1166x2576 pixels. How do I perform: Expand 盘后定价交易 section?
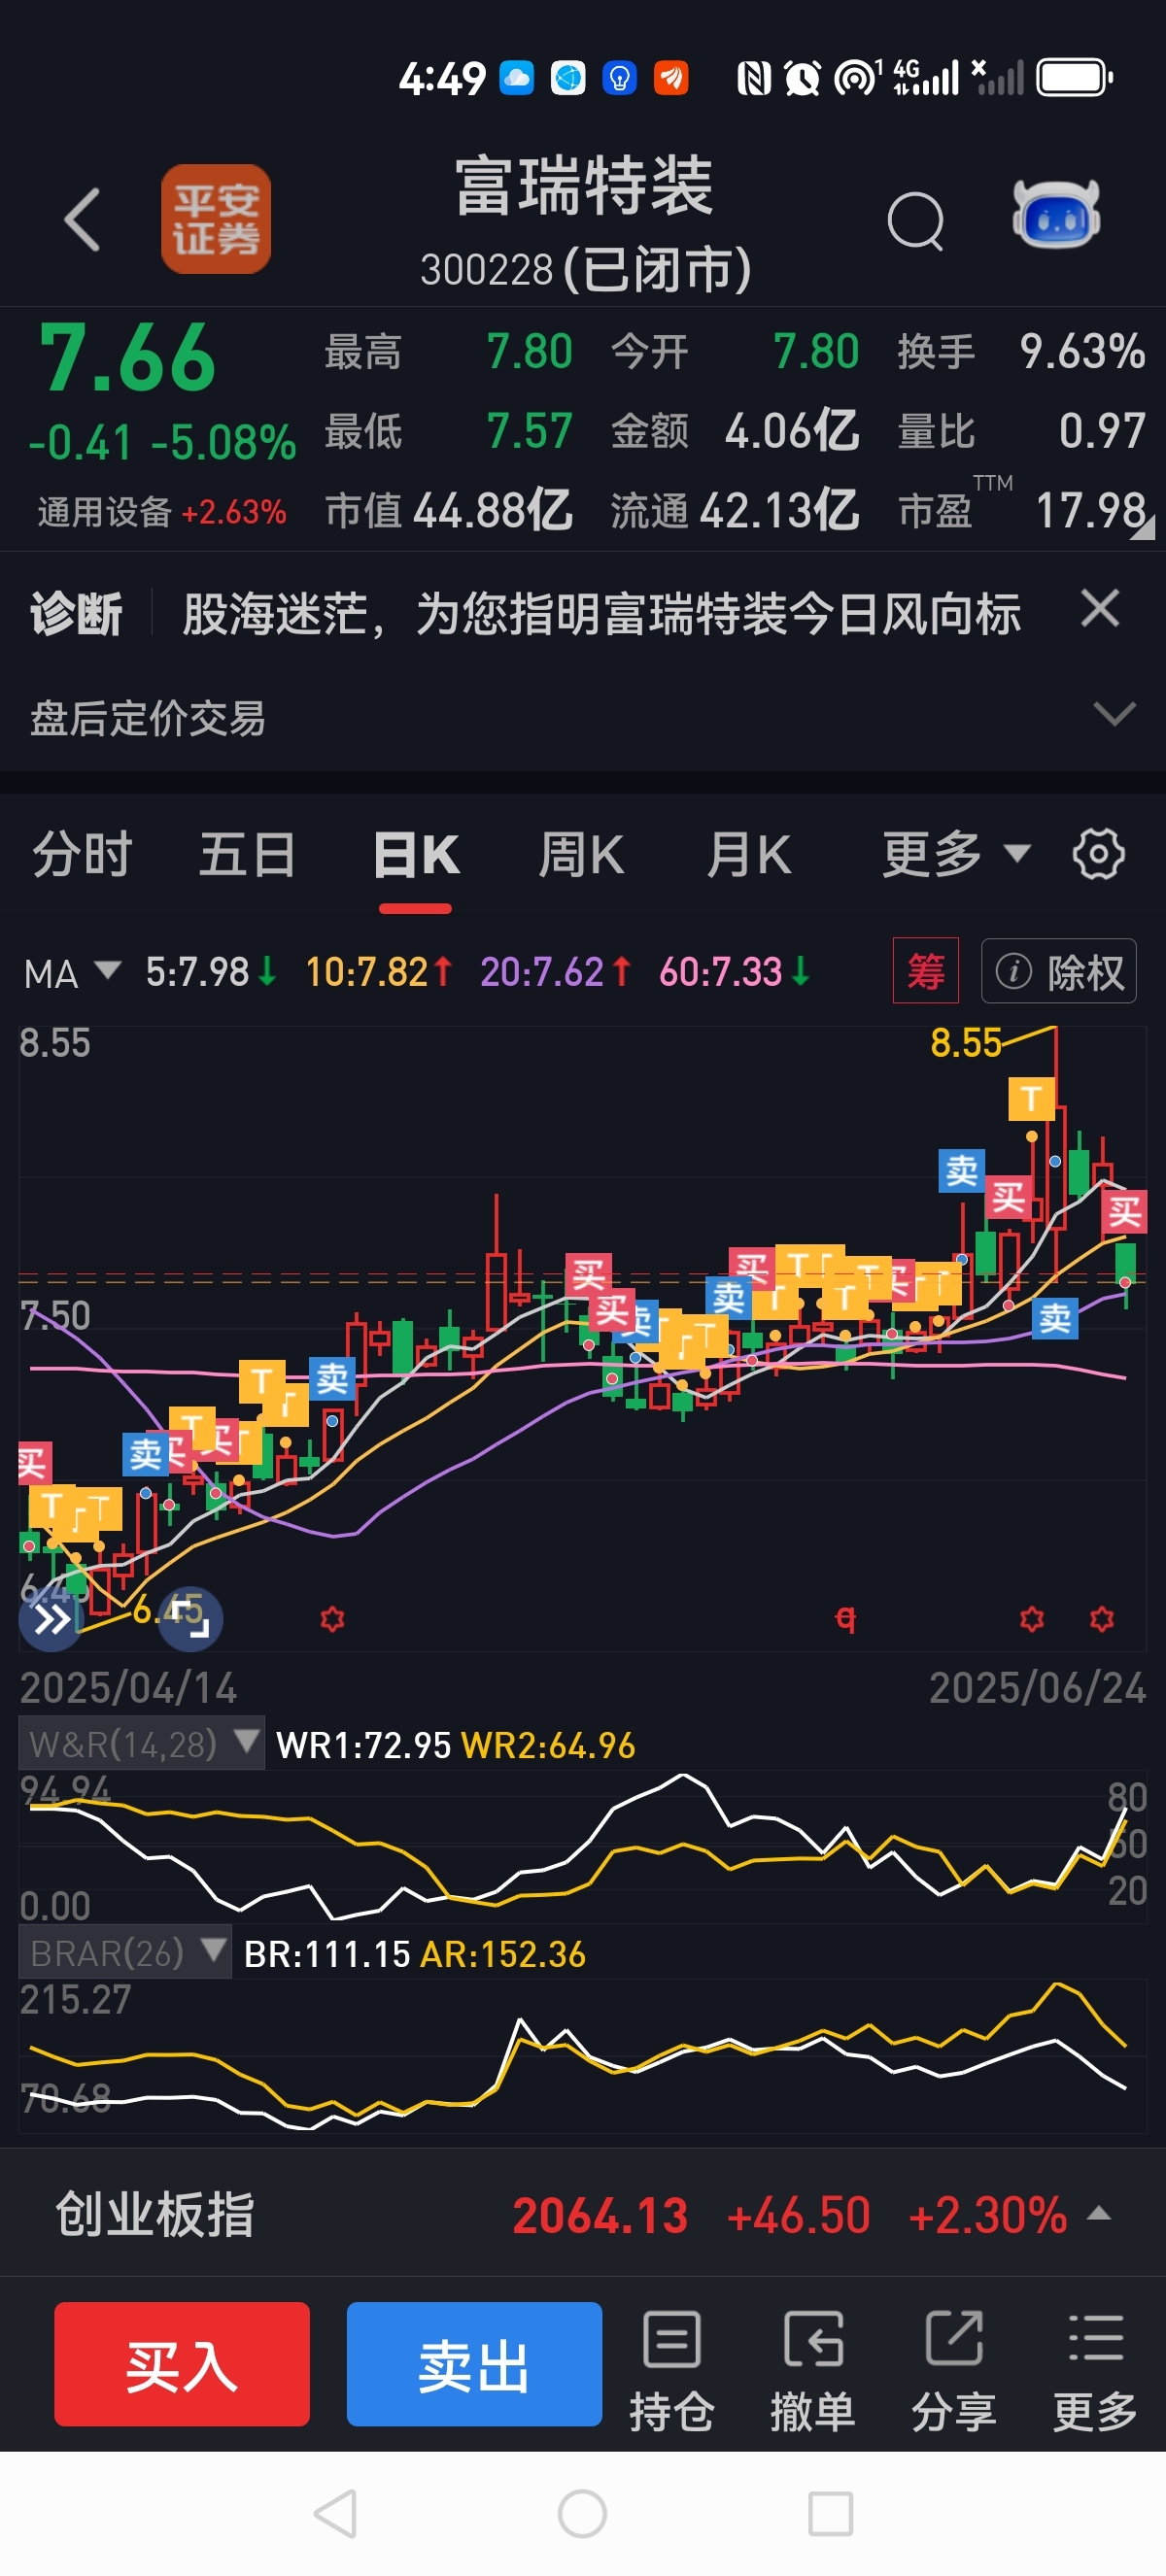[1114, 714]
